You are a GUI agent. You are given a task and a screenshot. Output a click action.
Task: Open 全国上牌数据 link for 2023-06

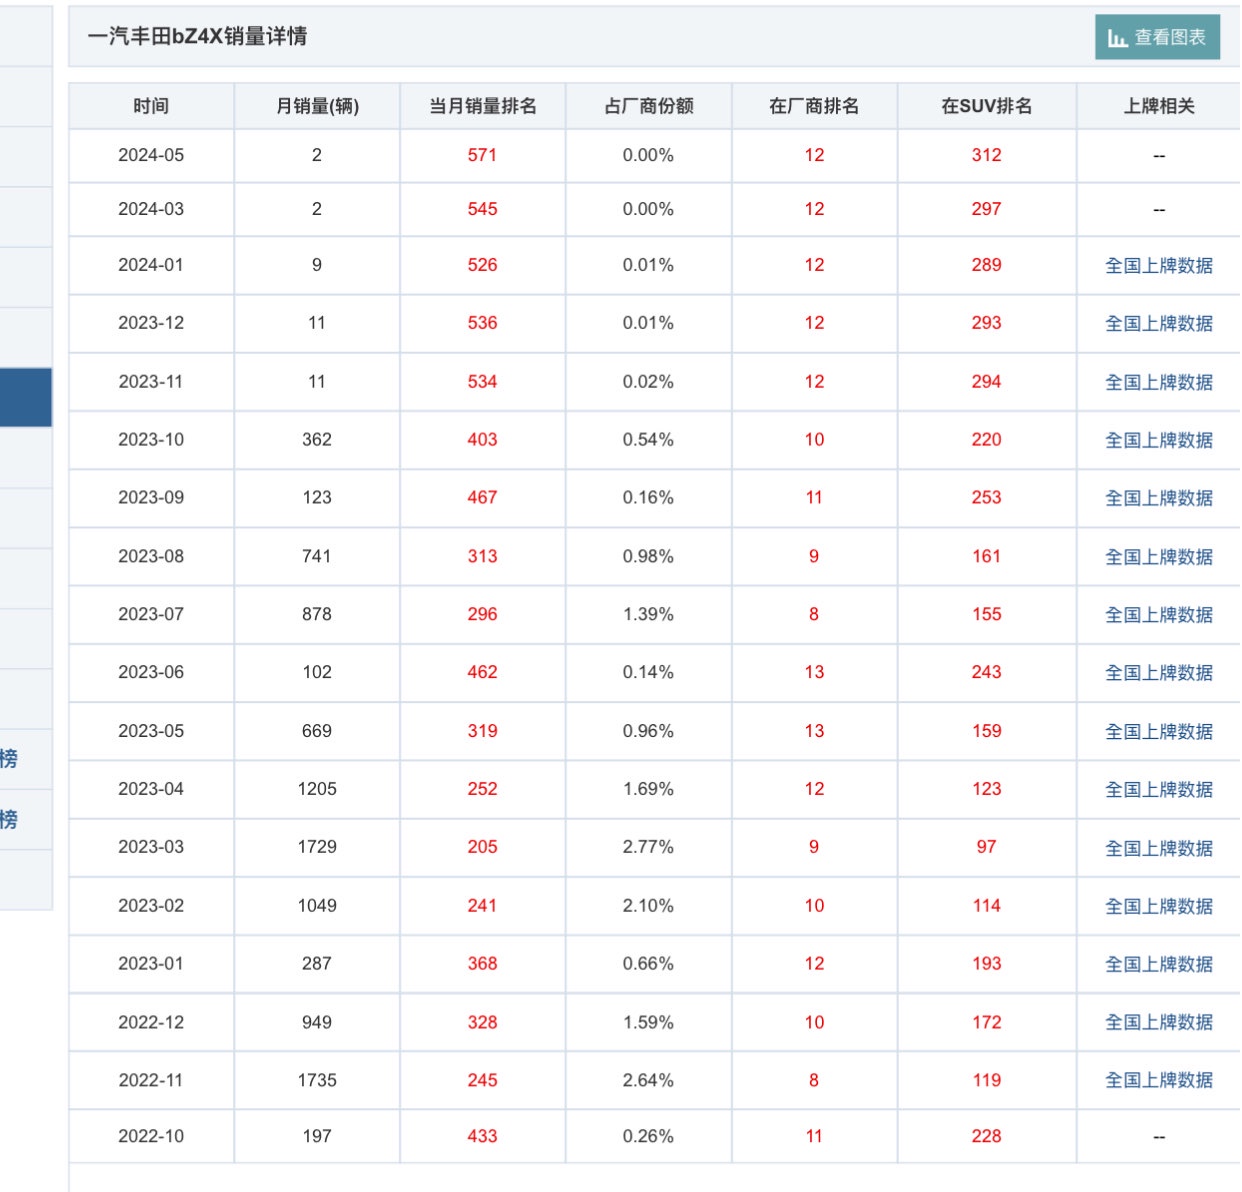click(1159, 673)
